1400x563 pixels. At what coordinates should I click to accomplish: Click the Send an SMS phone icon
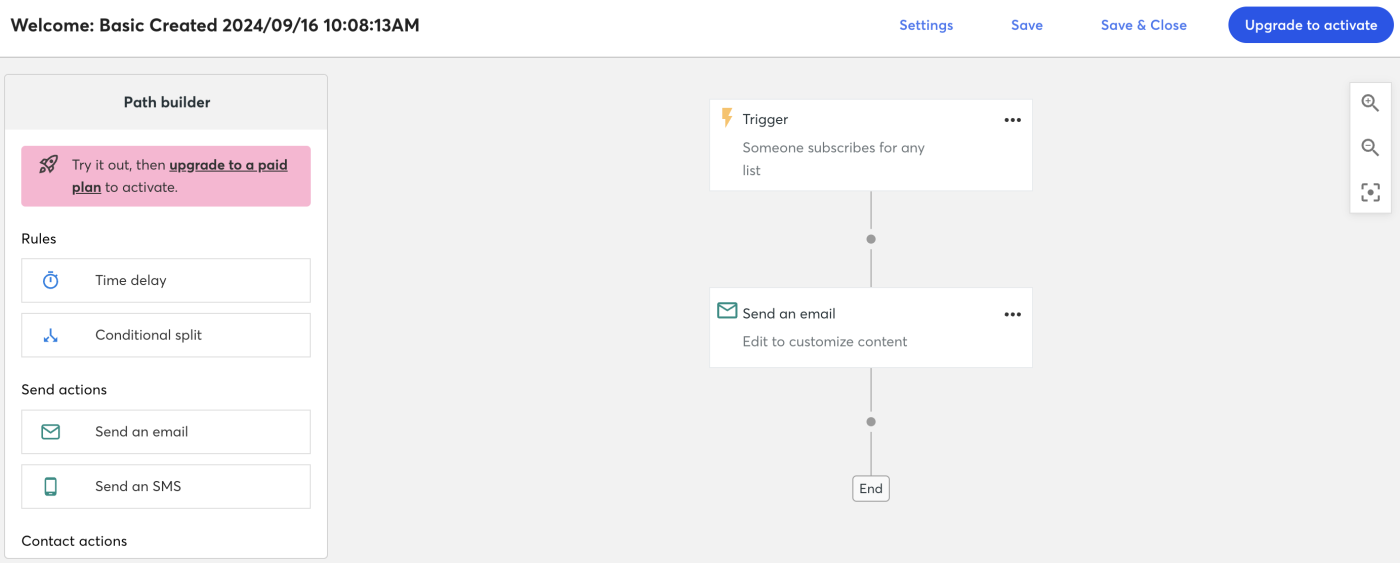coord(51,487)
